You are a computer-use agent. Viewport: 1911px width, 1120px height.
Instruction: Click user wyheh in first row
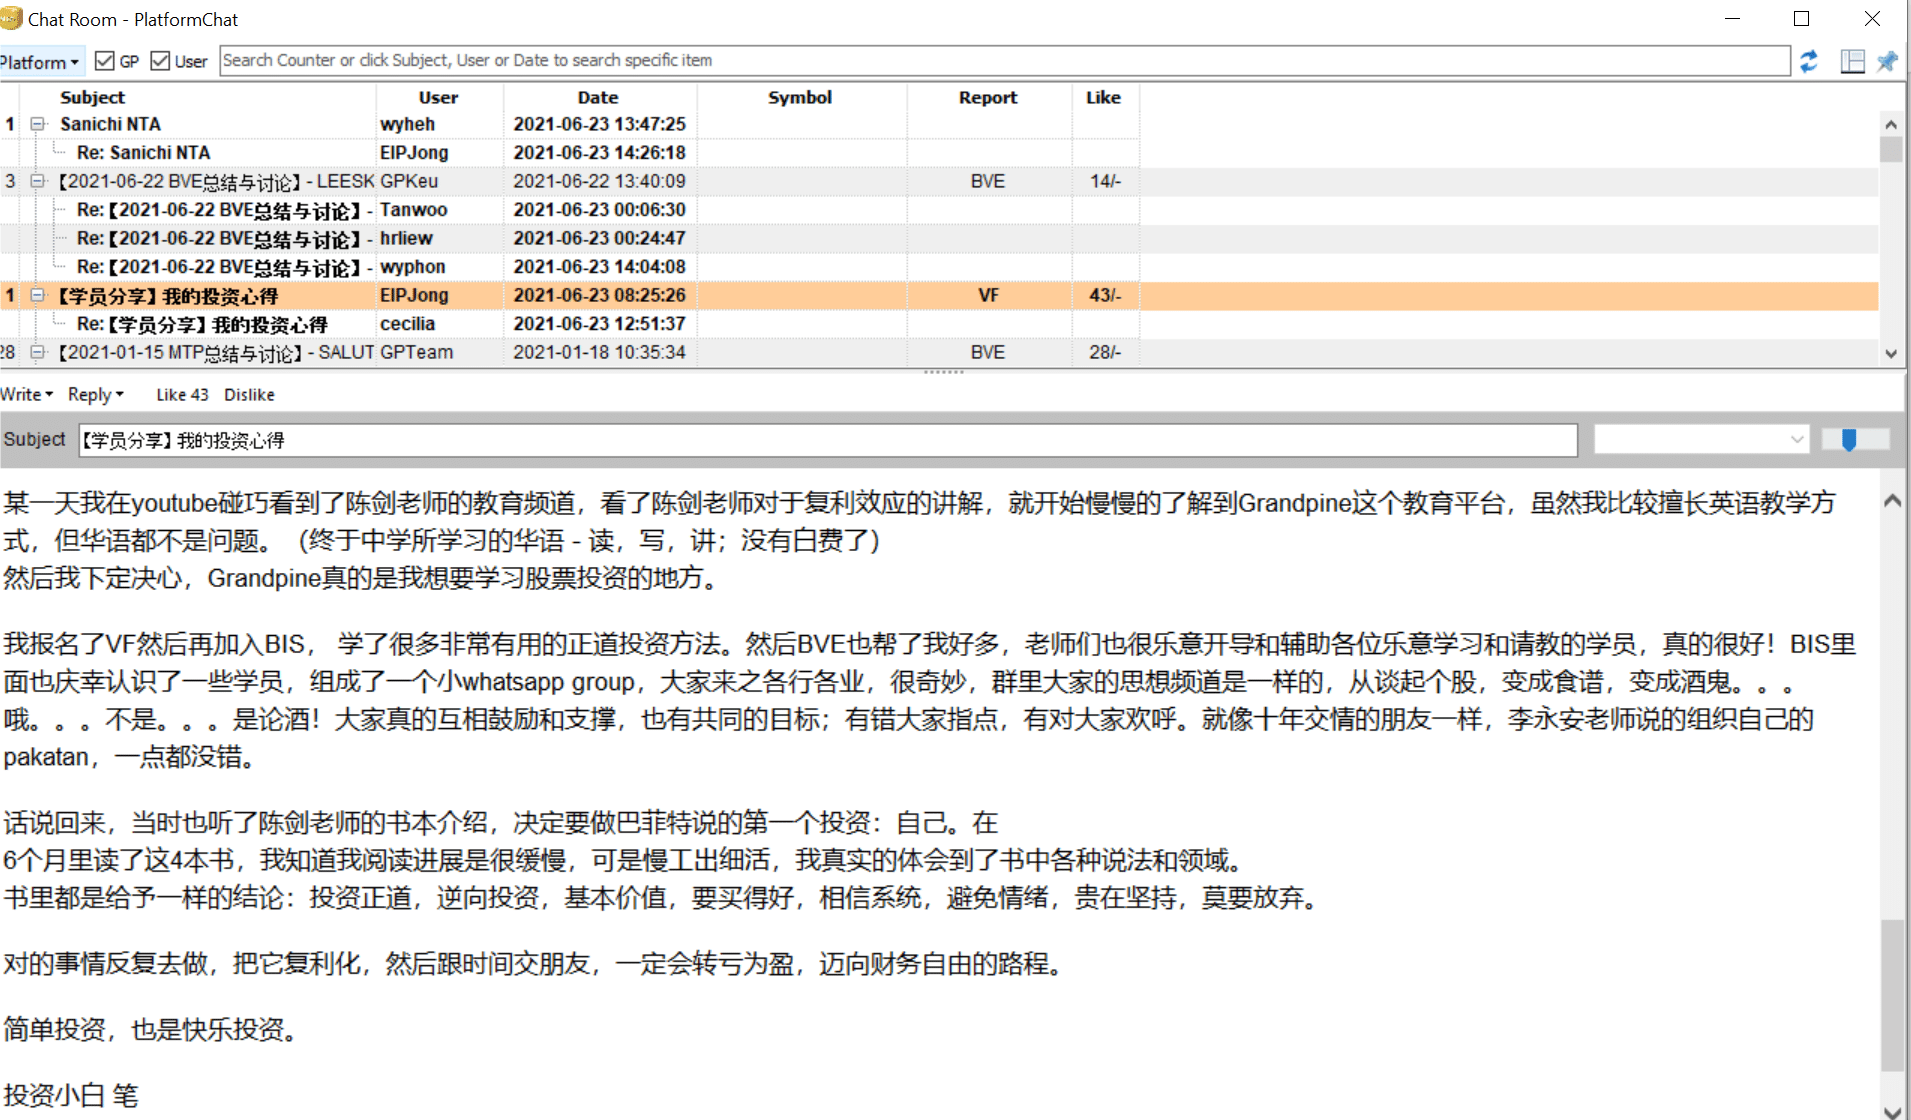(x=407, y=124)
